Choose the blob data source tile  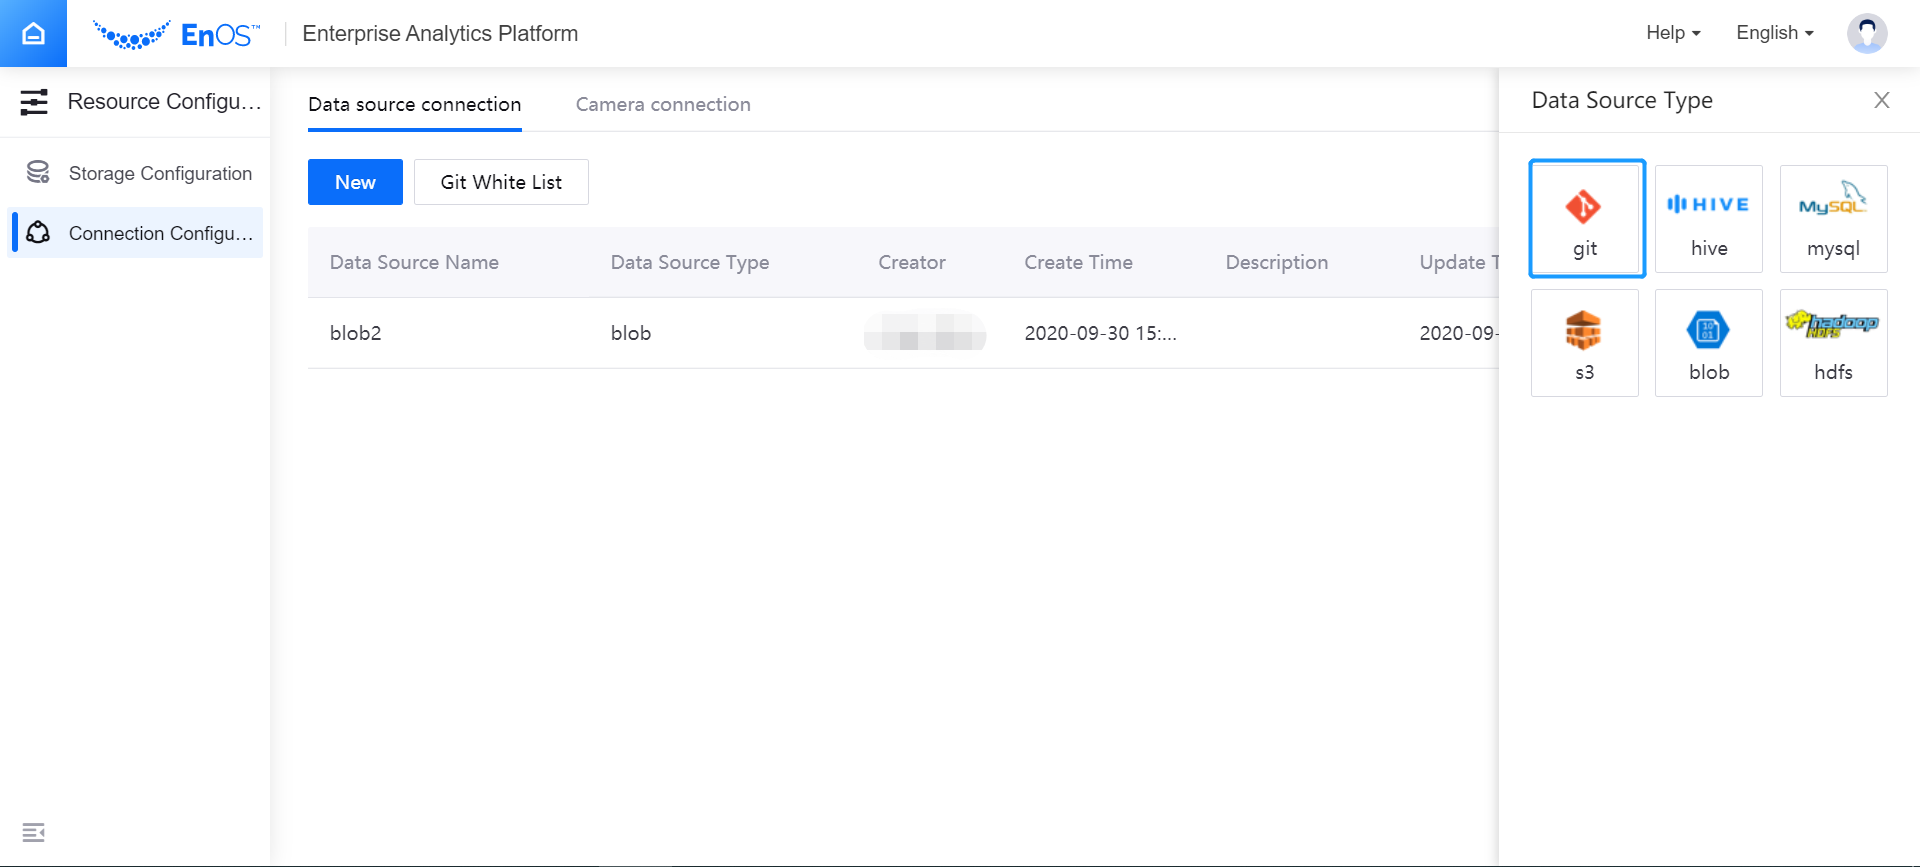[x=1708, y=343]
